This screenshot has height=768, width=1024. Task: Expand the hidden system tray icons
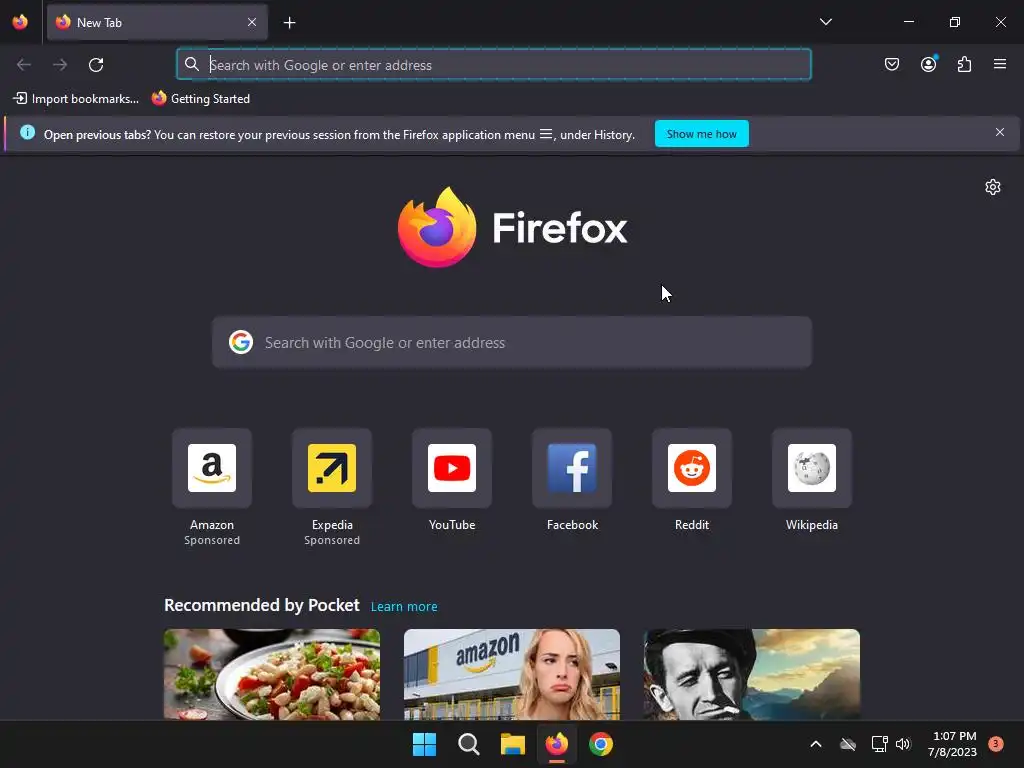tap(816, 744)
